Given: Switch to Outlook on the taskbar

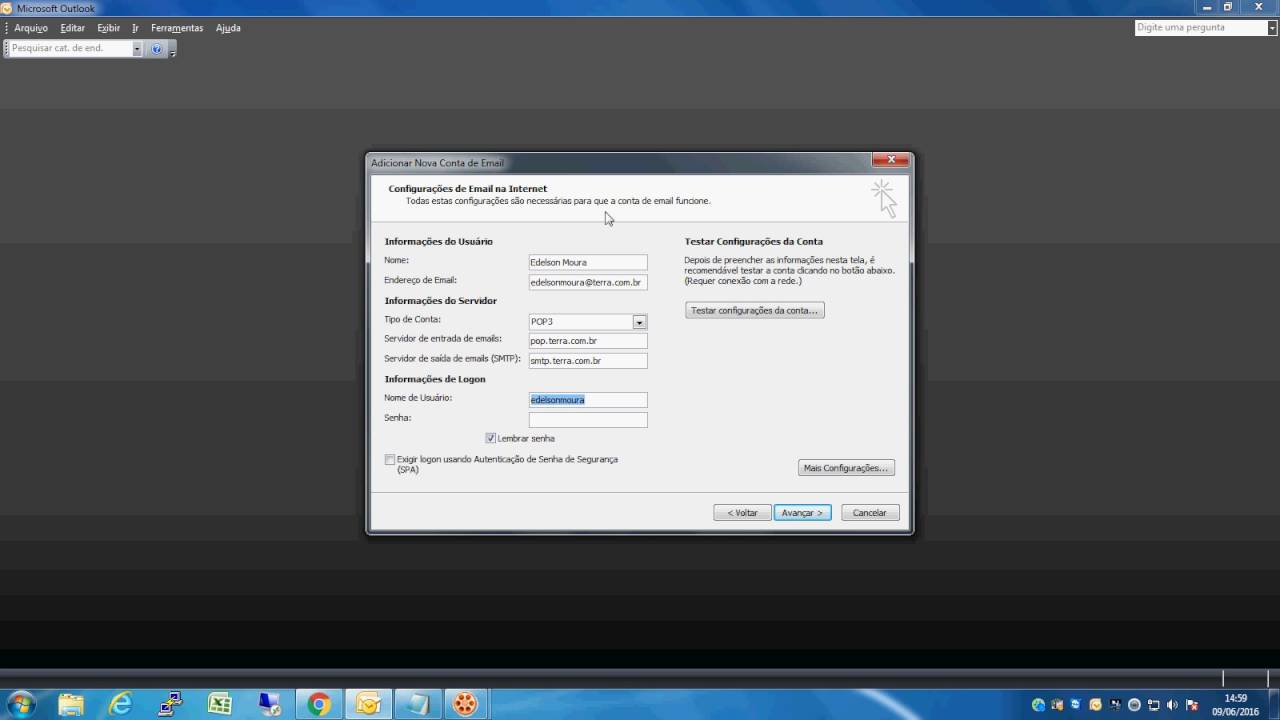Looking at the screenshot, I should (x=368, y=704).
